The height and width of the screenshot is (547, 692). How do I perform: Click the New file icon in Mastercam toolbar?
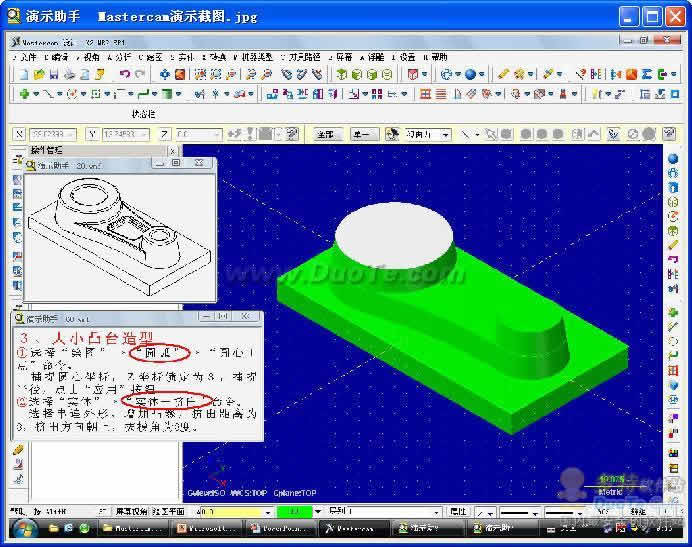23,75
